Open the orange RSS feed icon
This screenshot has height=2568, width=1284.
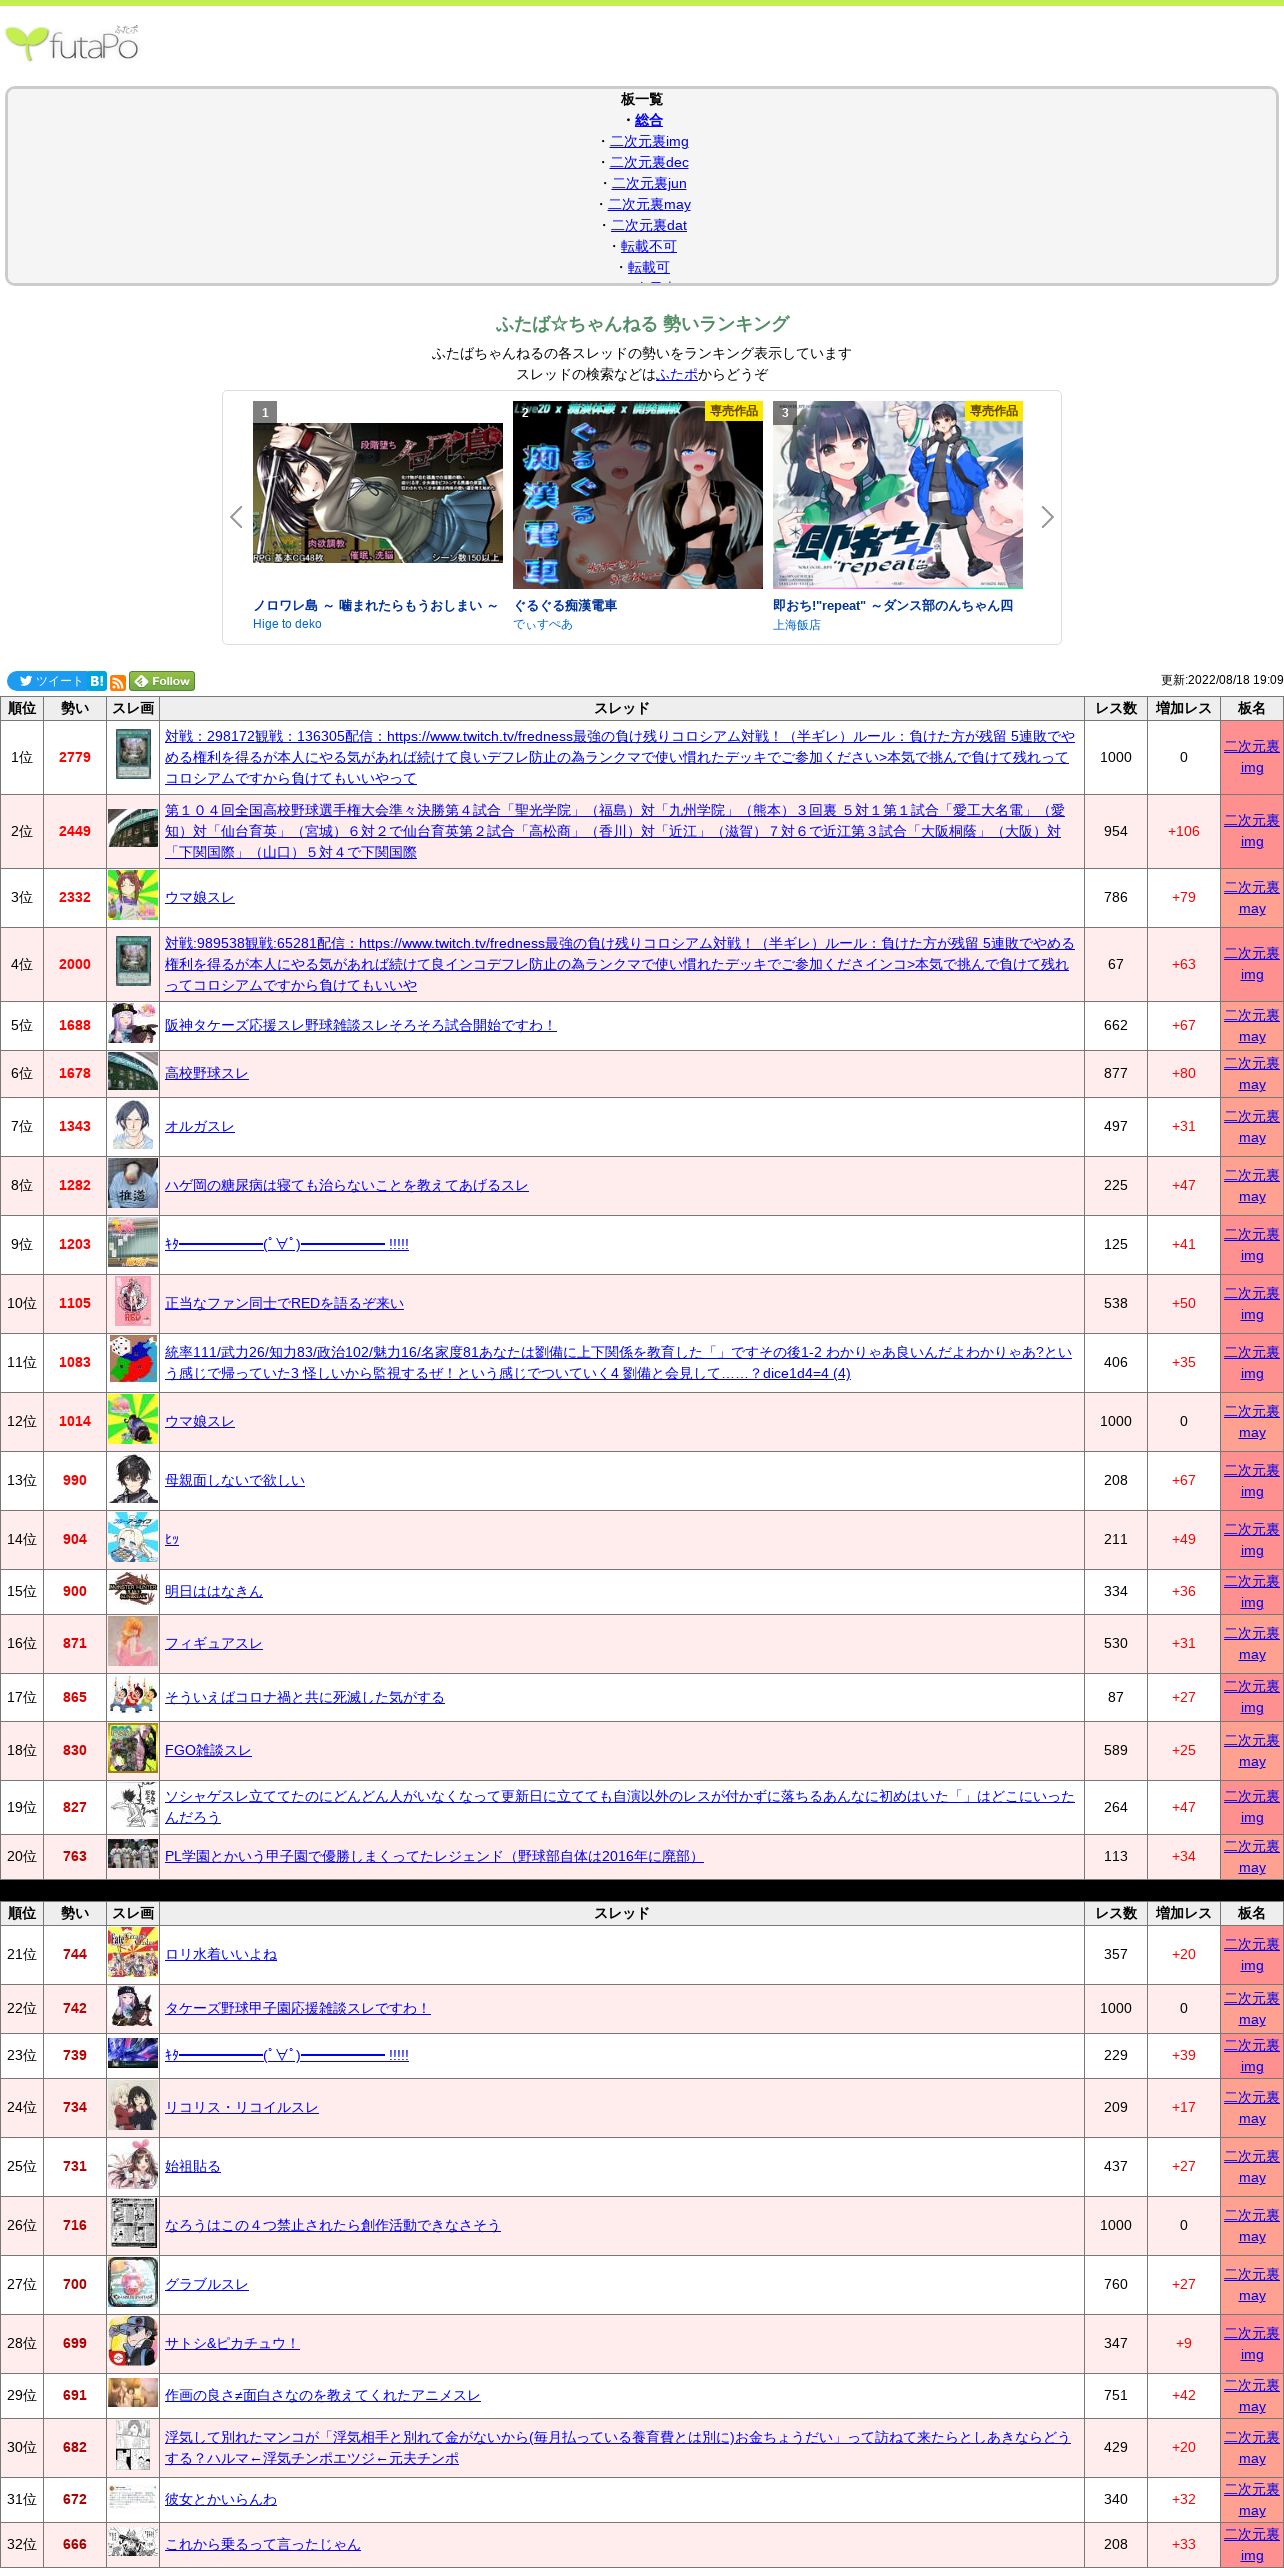pos(118,682)
